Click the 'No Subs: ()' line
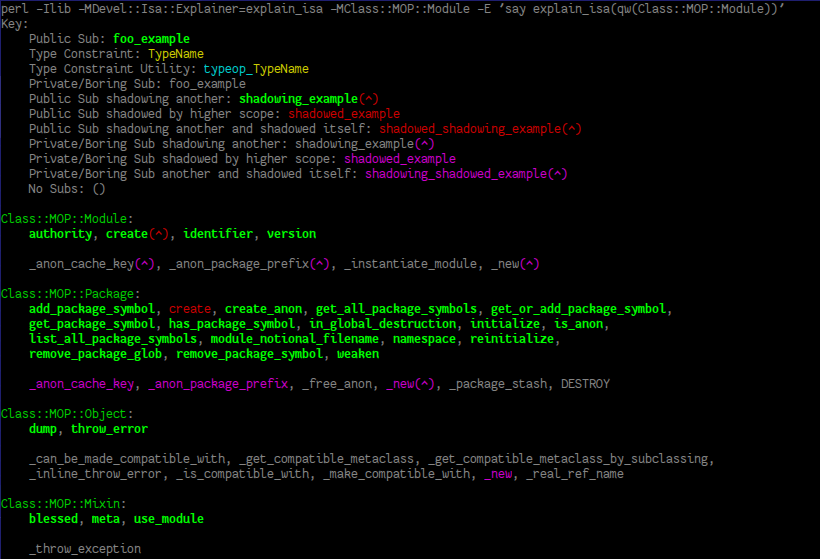The width and height of the screenshot is (820, 559). 67,189
